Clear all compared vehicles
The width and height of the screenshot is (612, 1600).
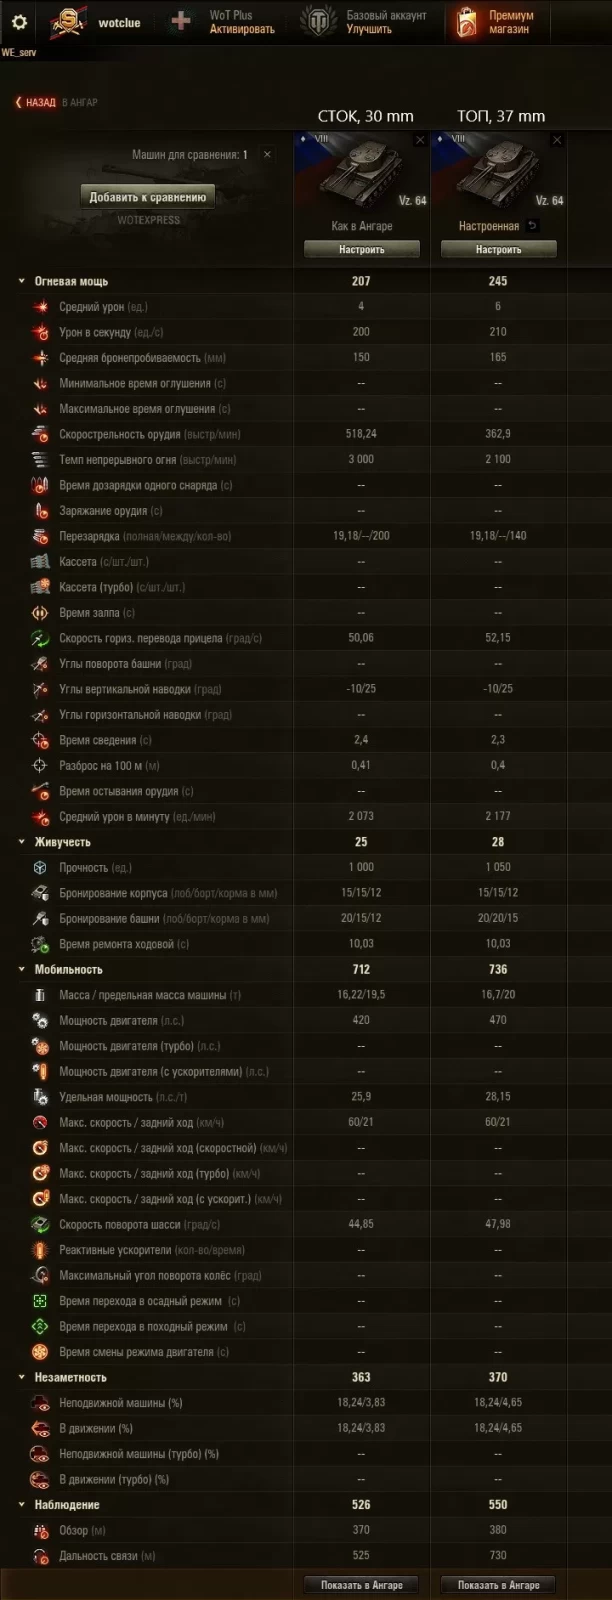coord(267,155)
